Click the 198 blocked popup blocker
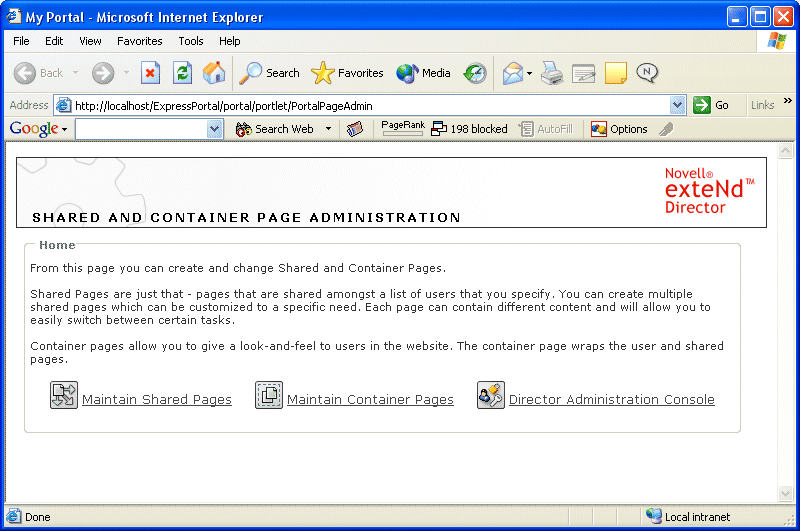 coord(469,129)
